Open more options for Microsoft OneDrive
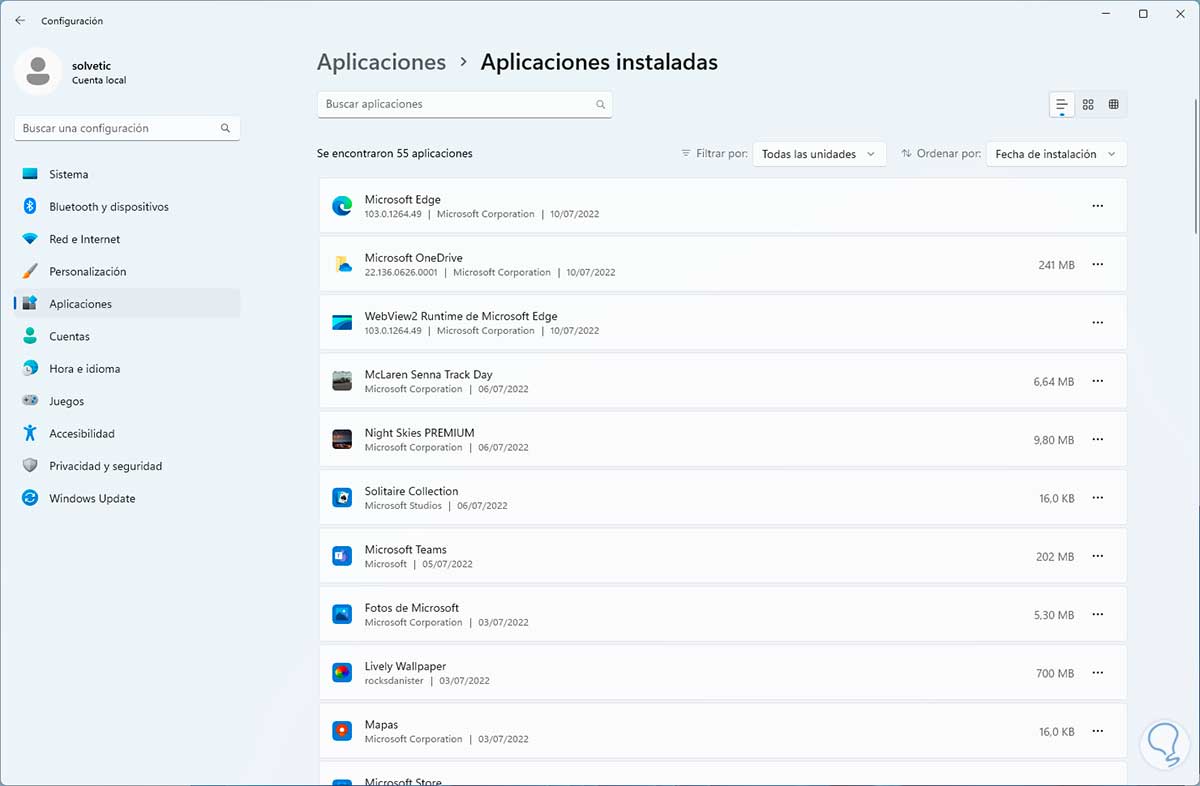 1097,265
